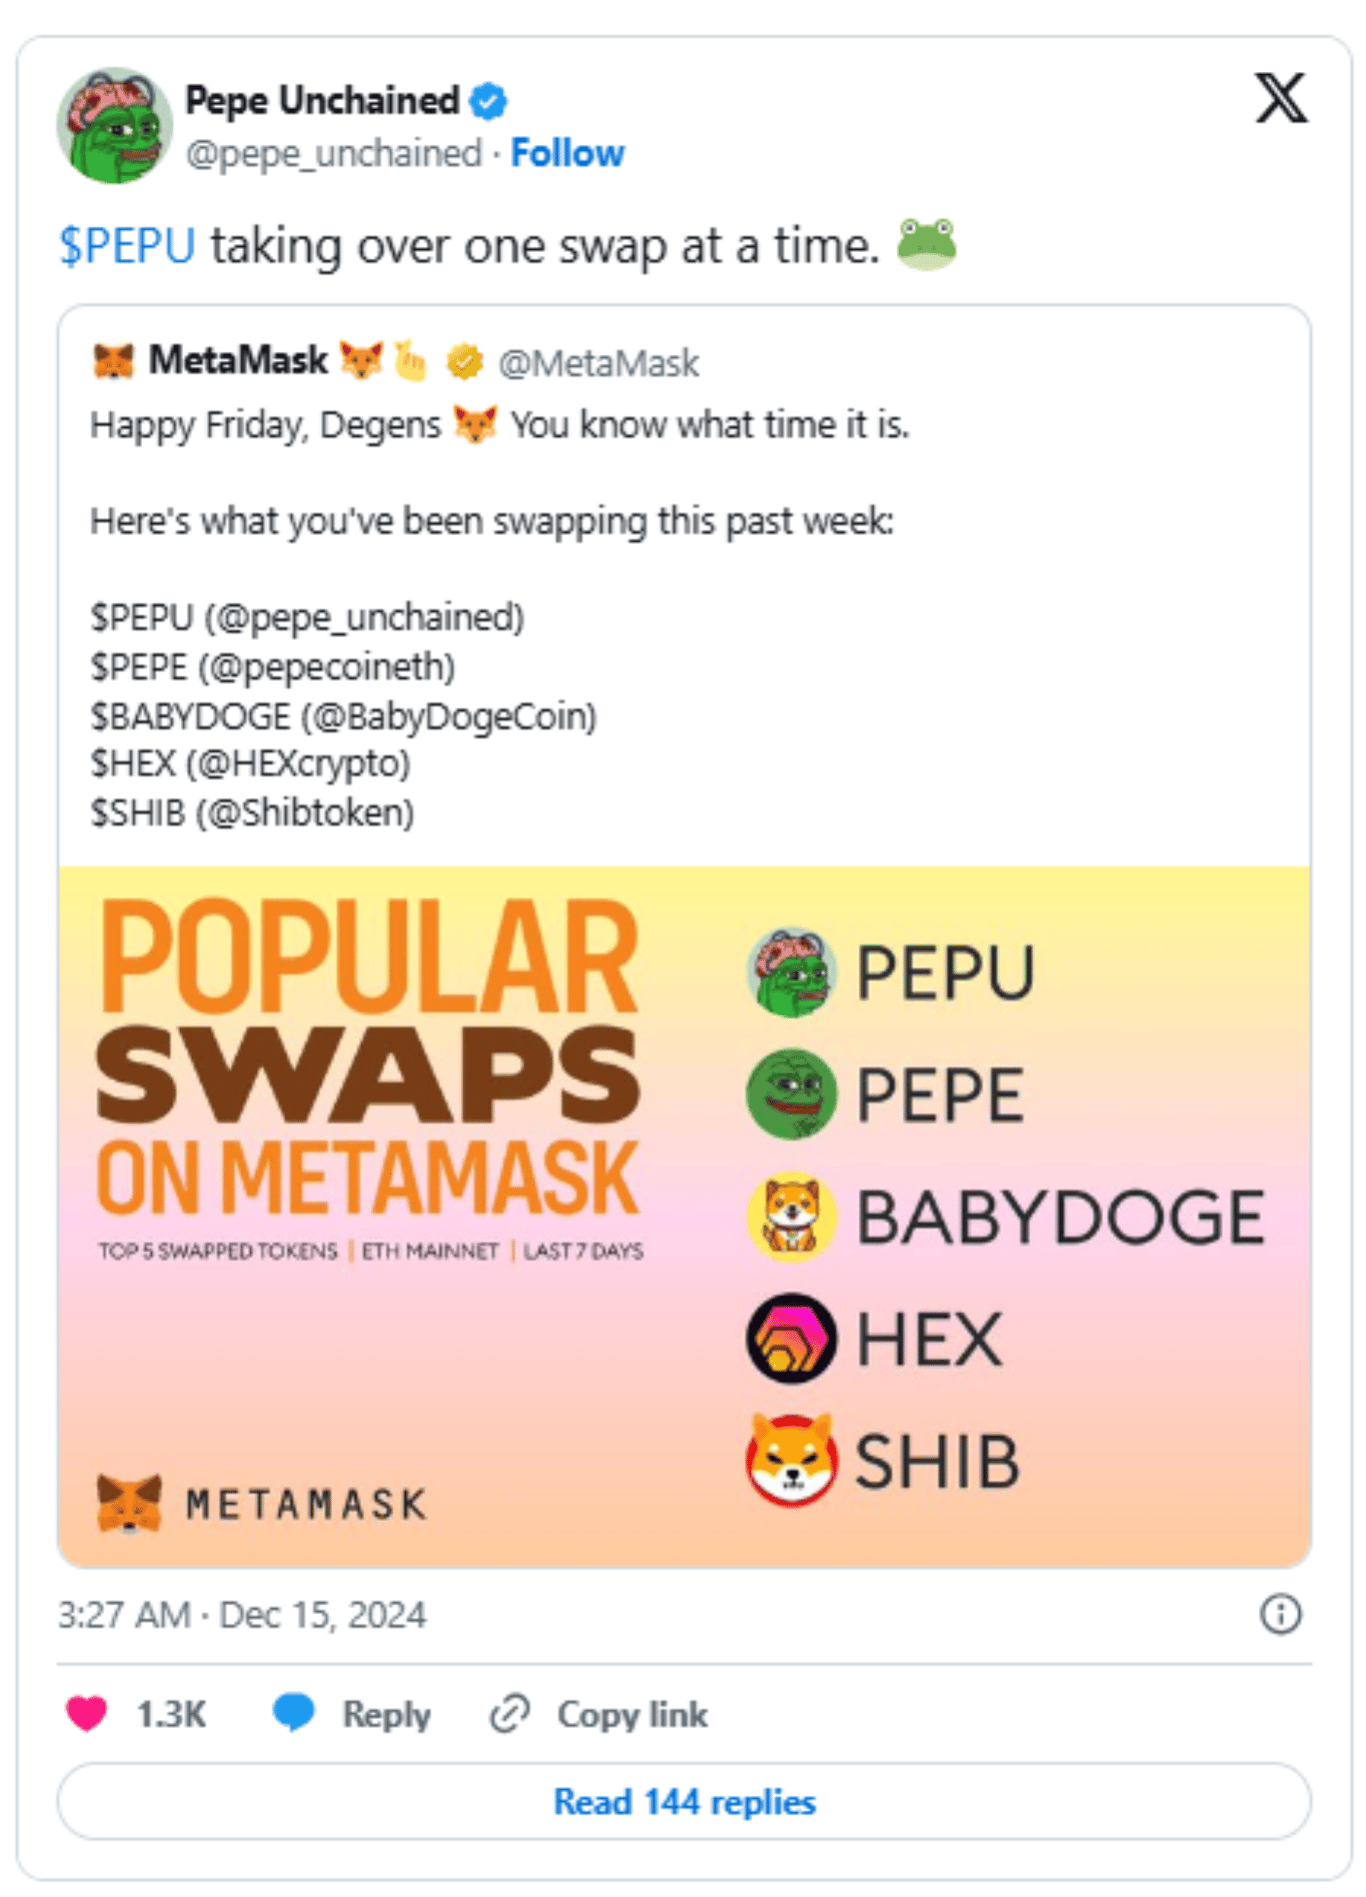The image size is (1366, 1897).
Task: Like the tweet with the heart icon
Action: point(86,1713)
